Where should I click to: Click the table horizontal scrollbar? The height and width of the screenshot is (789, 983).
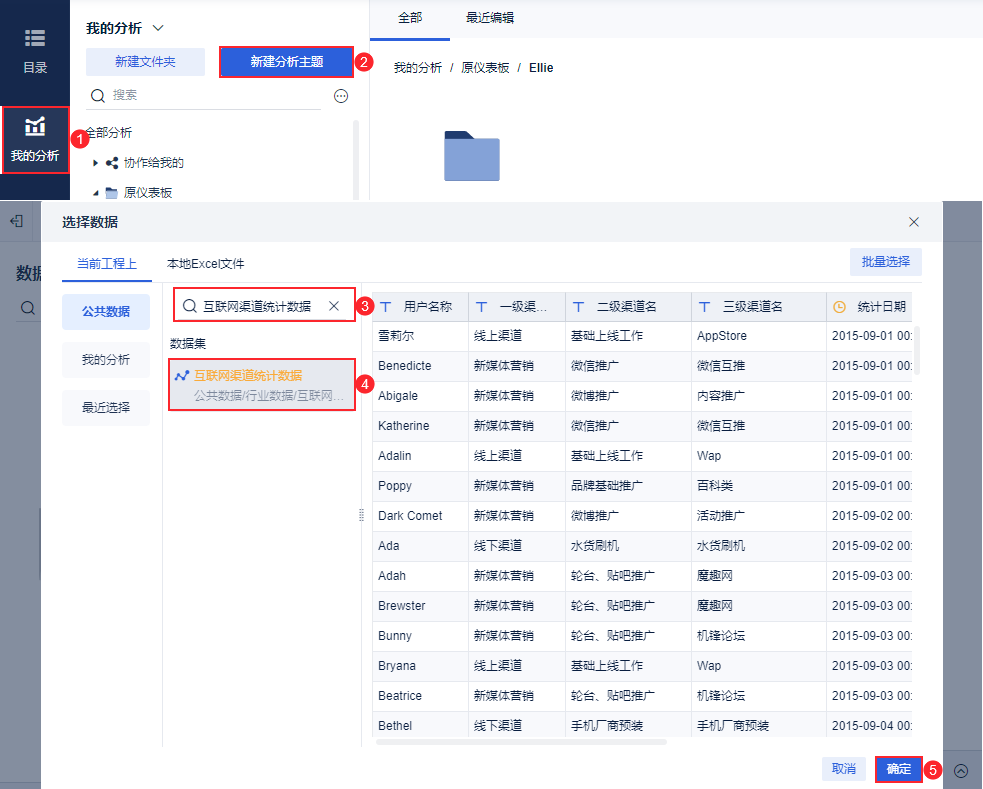[x=521, y=742]
